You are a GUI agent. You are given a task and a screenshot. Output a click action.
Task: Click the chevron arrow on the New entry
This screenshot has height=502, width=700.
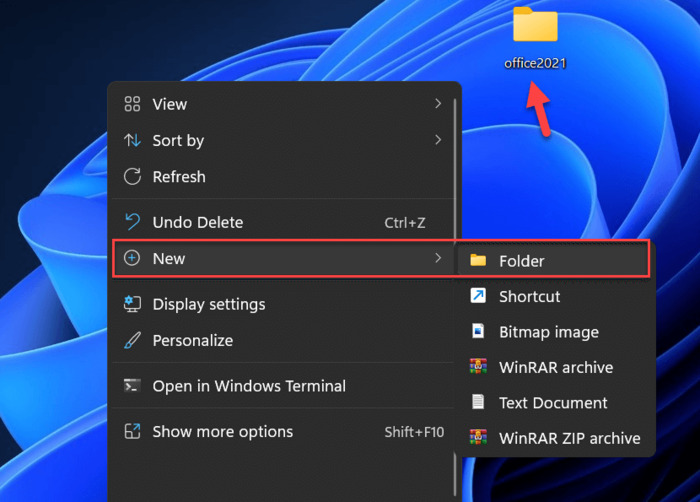tap(438, 259)
